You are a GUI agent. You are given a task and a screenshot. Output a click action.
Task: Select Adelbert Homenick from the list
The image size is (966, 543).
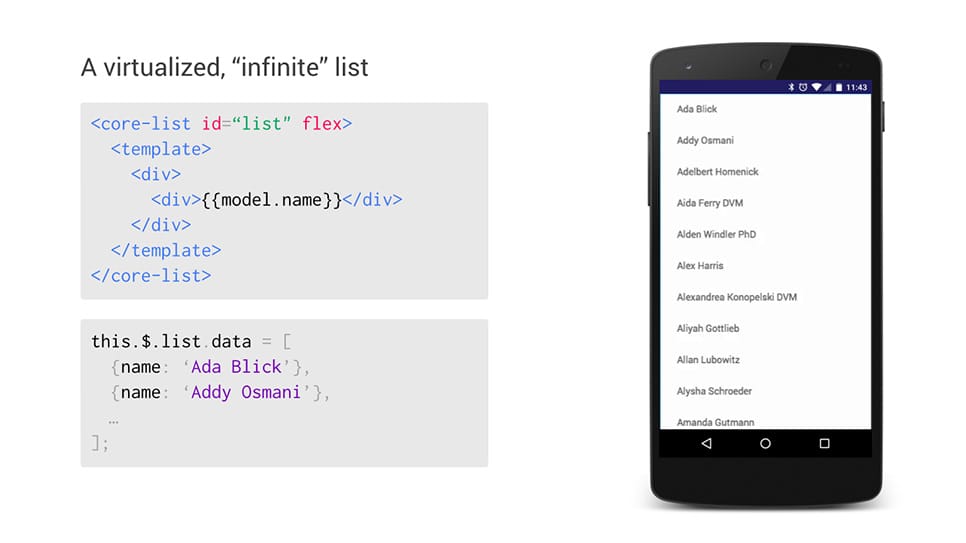pos(717,172)
